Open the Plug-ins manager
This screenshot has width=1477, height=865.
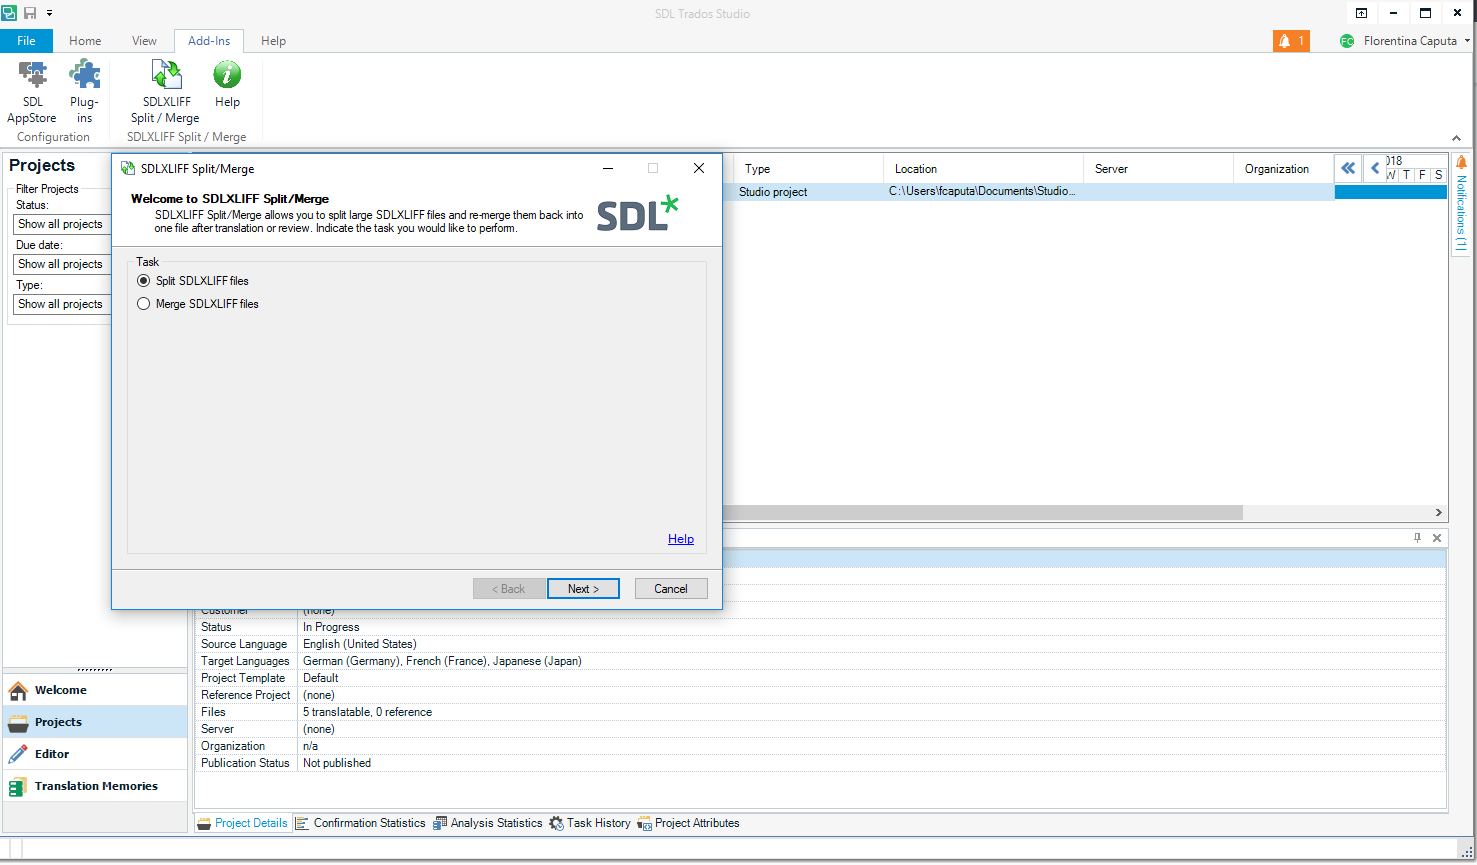pyautogui.click(x=84, y=92)
